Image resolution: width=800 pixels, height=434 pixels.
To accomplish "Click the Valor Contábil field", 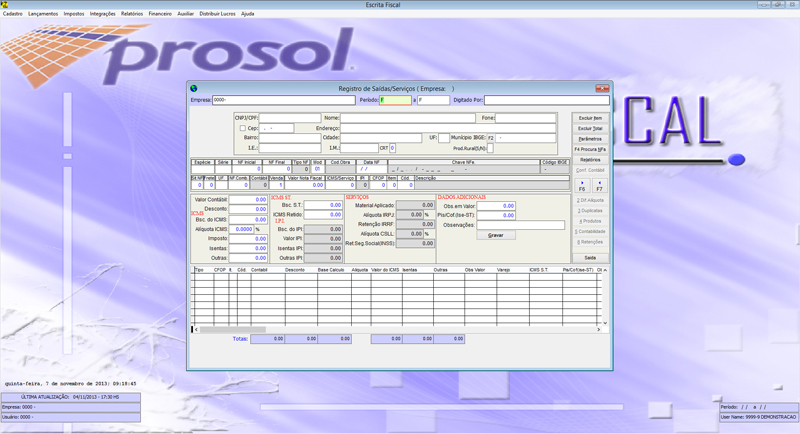I will 248,199.
